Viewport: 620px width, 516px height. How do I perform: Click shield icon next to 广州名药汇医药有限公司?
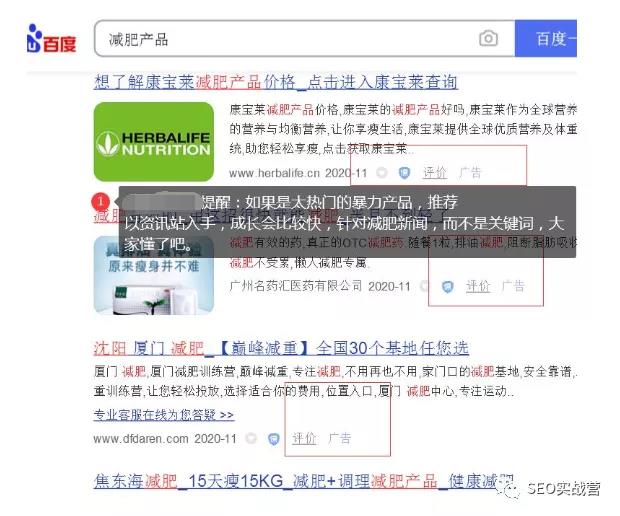click(447, 286)
